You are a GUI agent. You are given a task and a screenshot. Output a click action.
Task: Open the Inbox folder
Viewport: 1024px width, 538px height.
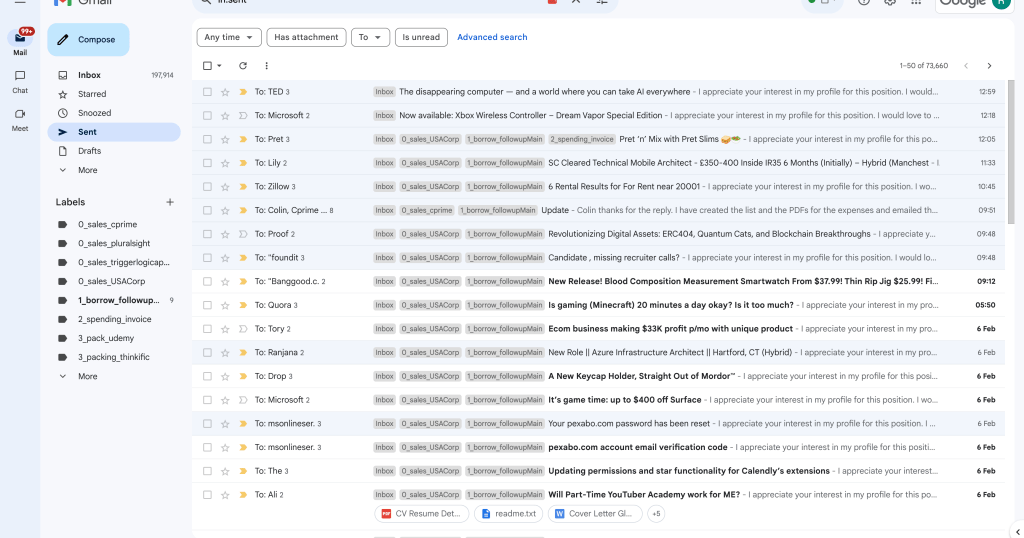89,75
